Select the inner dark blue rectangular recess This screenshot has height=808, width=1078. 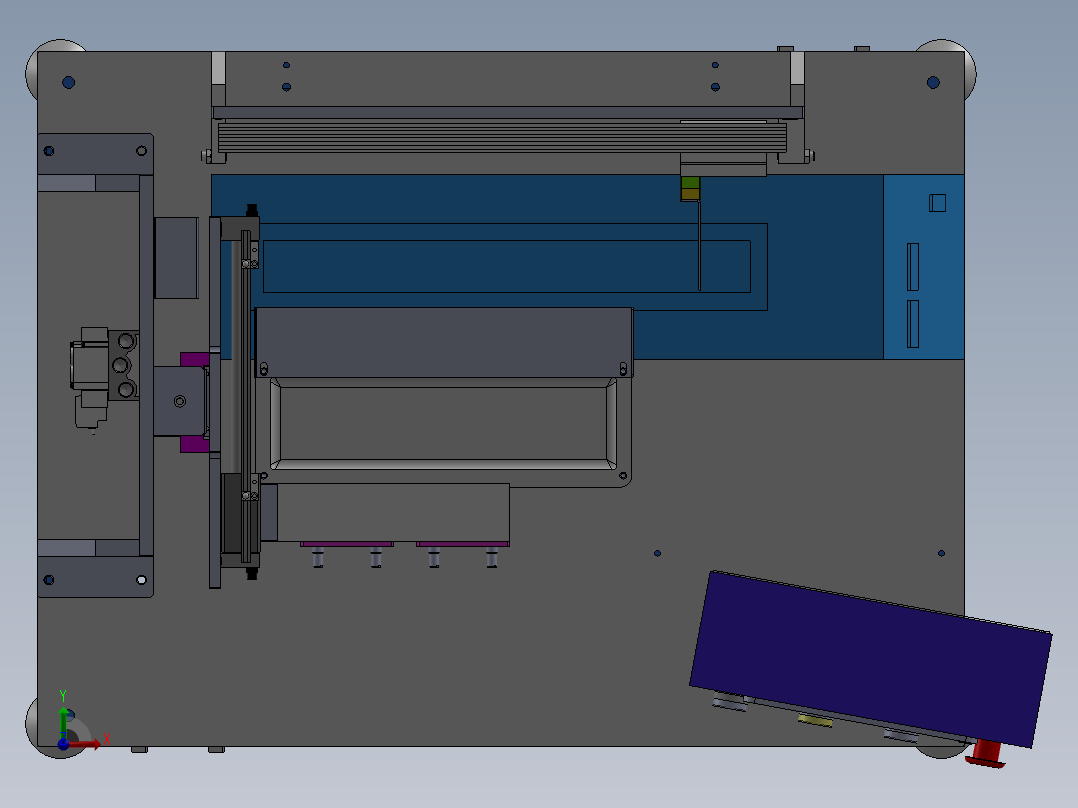pyautogui.click(x=507, y=266)
